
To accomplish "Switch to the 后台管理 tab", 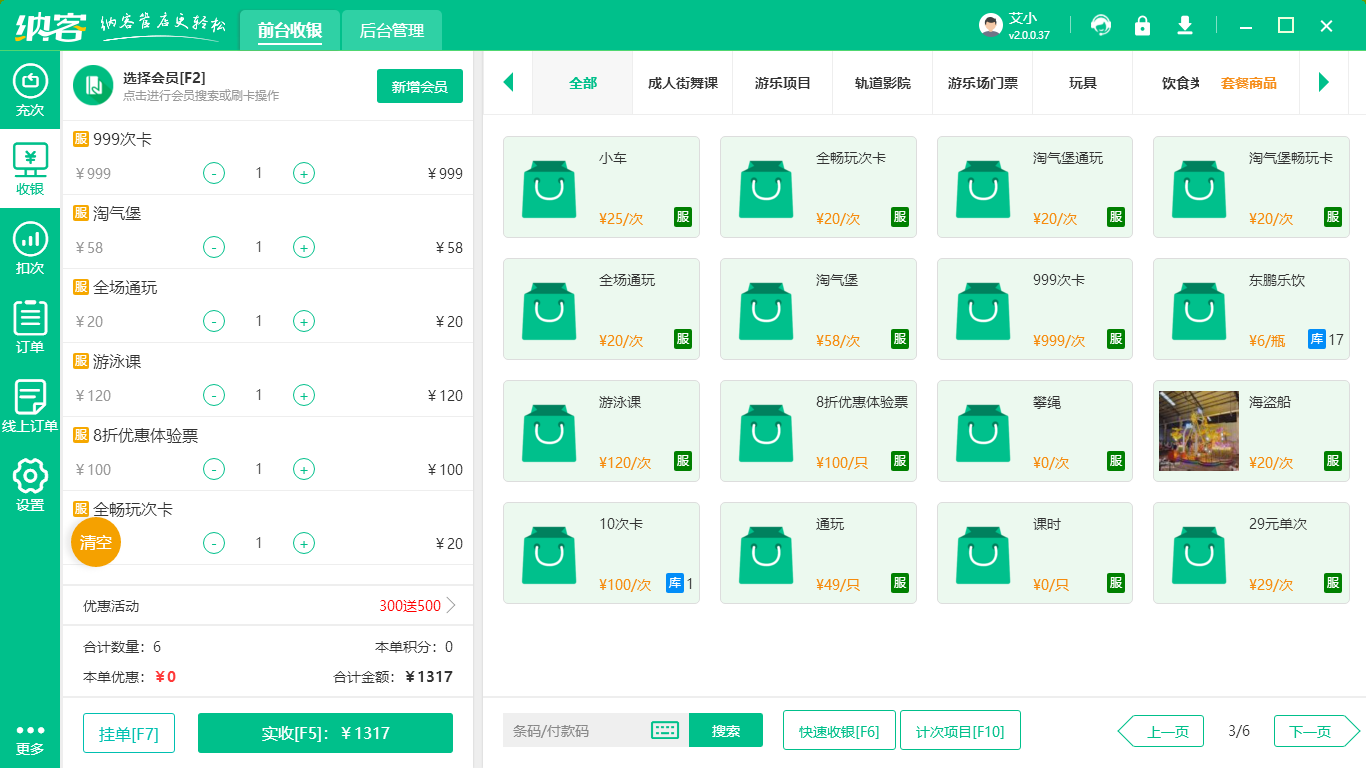I will (391, 30).
